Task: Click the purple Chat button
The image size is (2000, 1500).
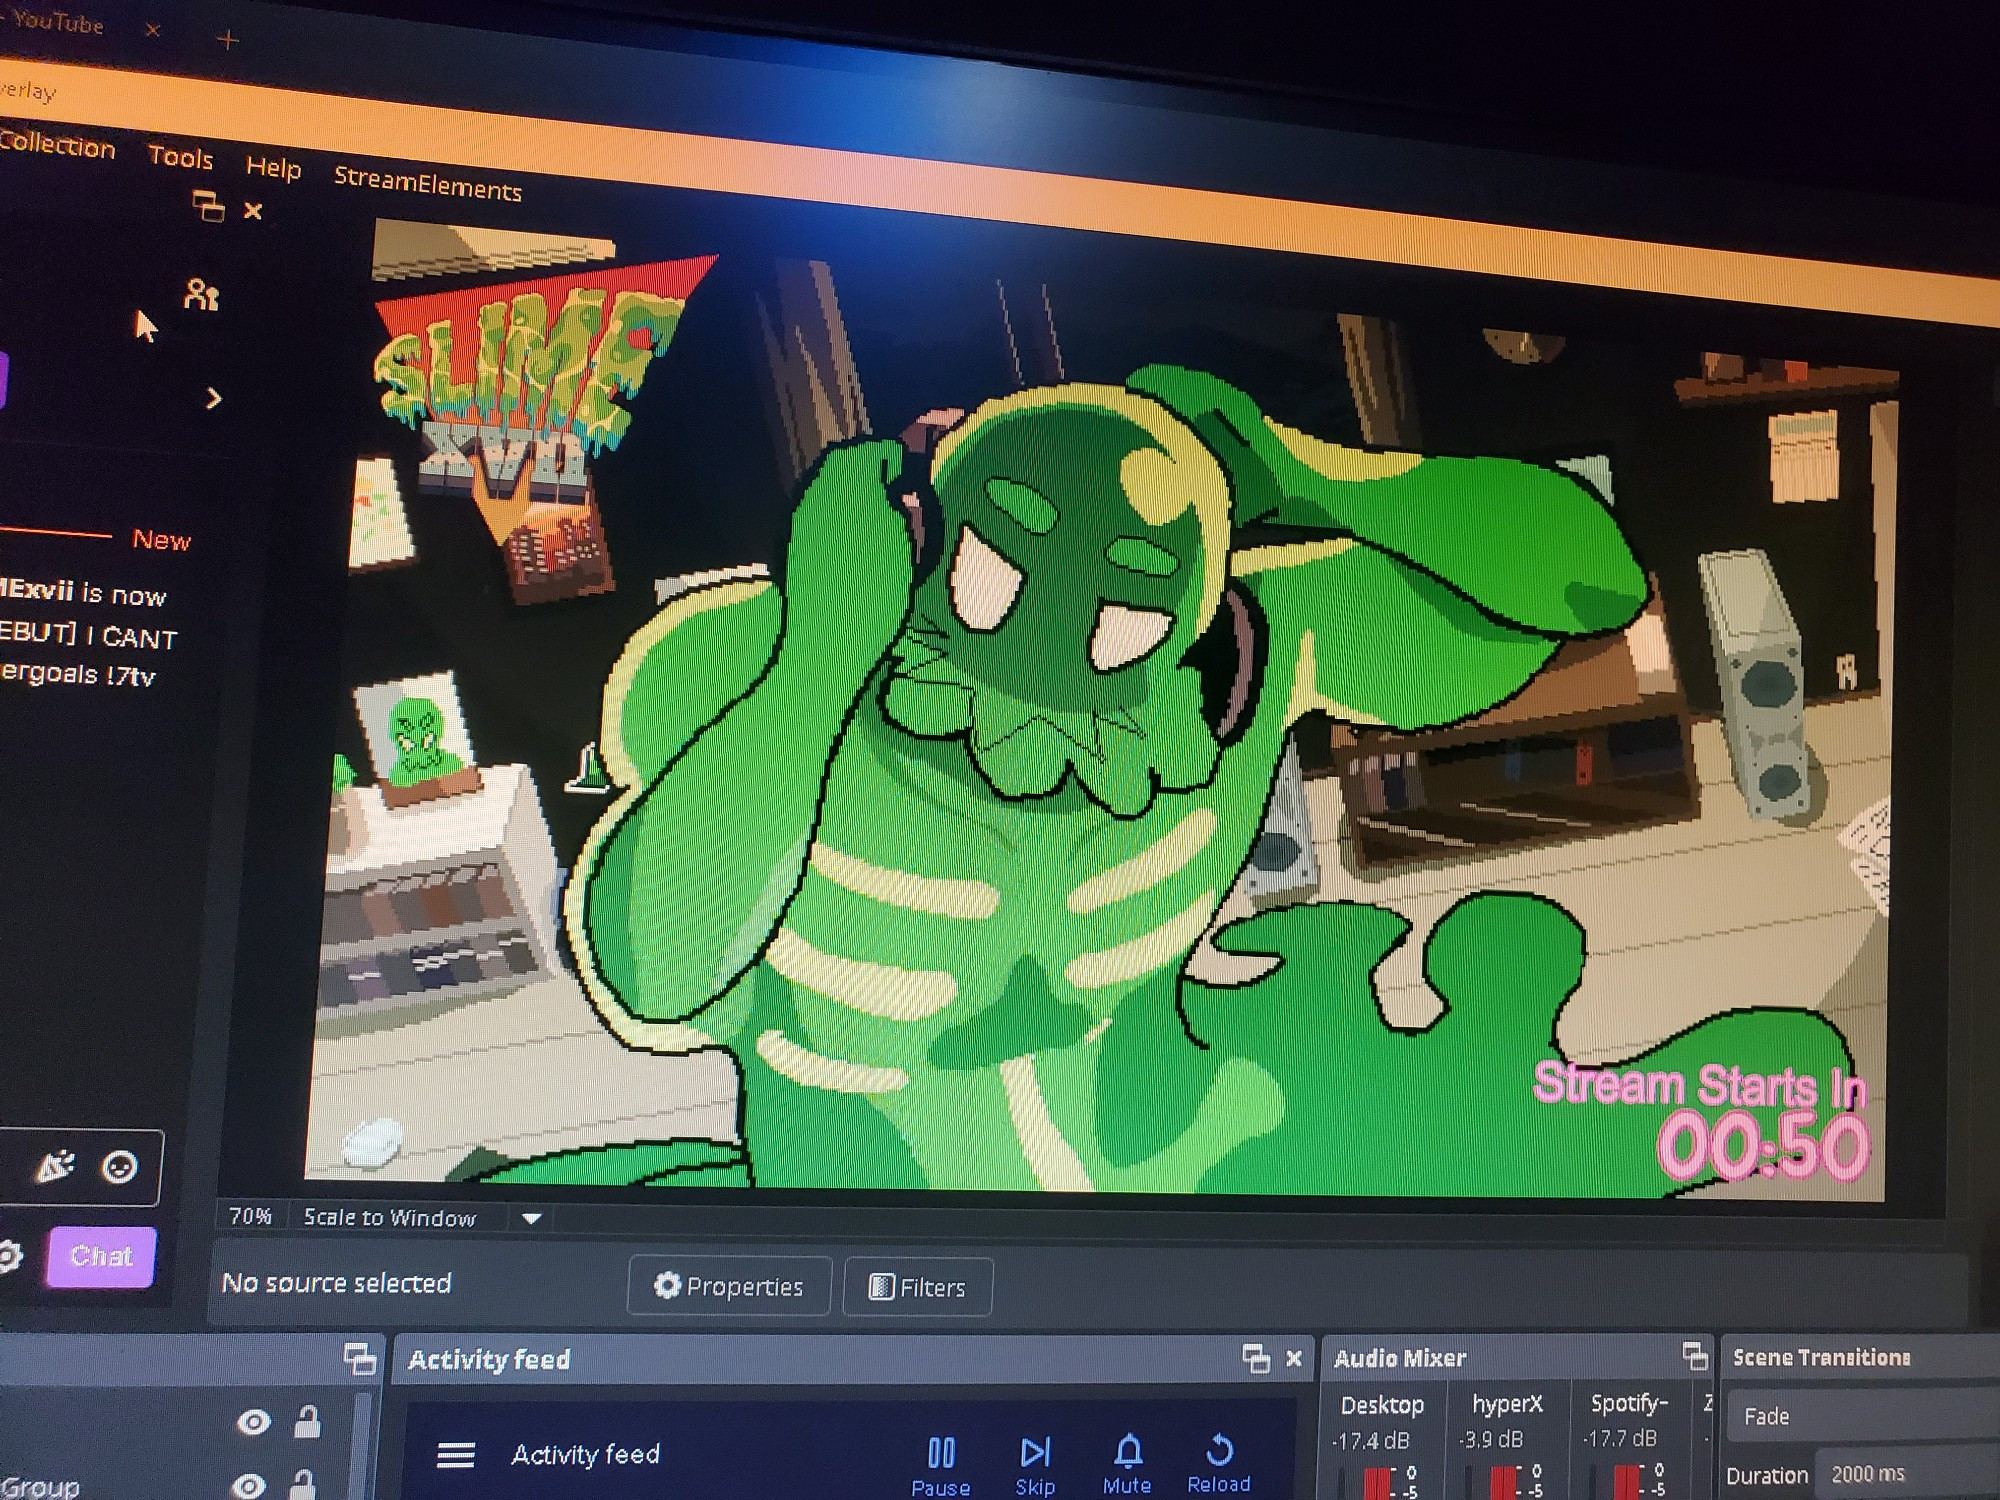Action: (101, 1256)
